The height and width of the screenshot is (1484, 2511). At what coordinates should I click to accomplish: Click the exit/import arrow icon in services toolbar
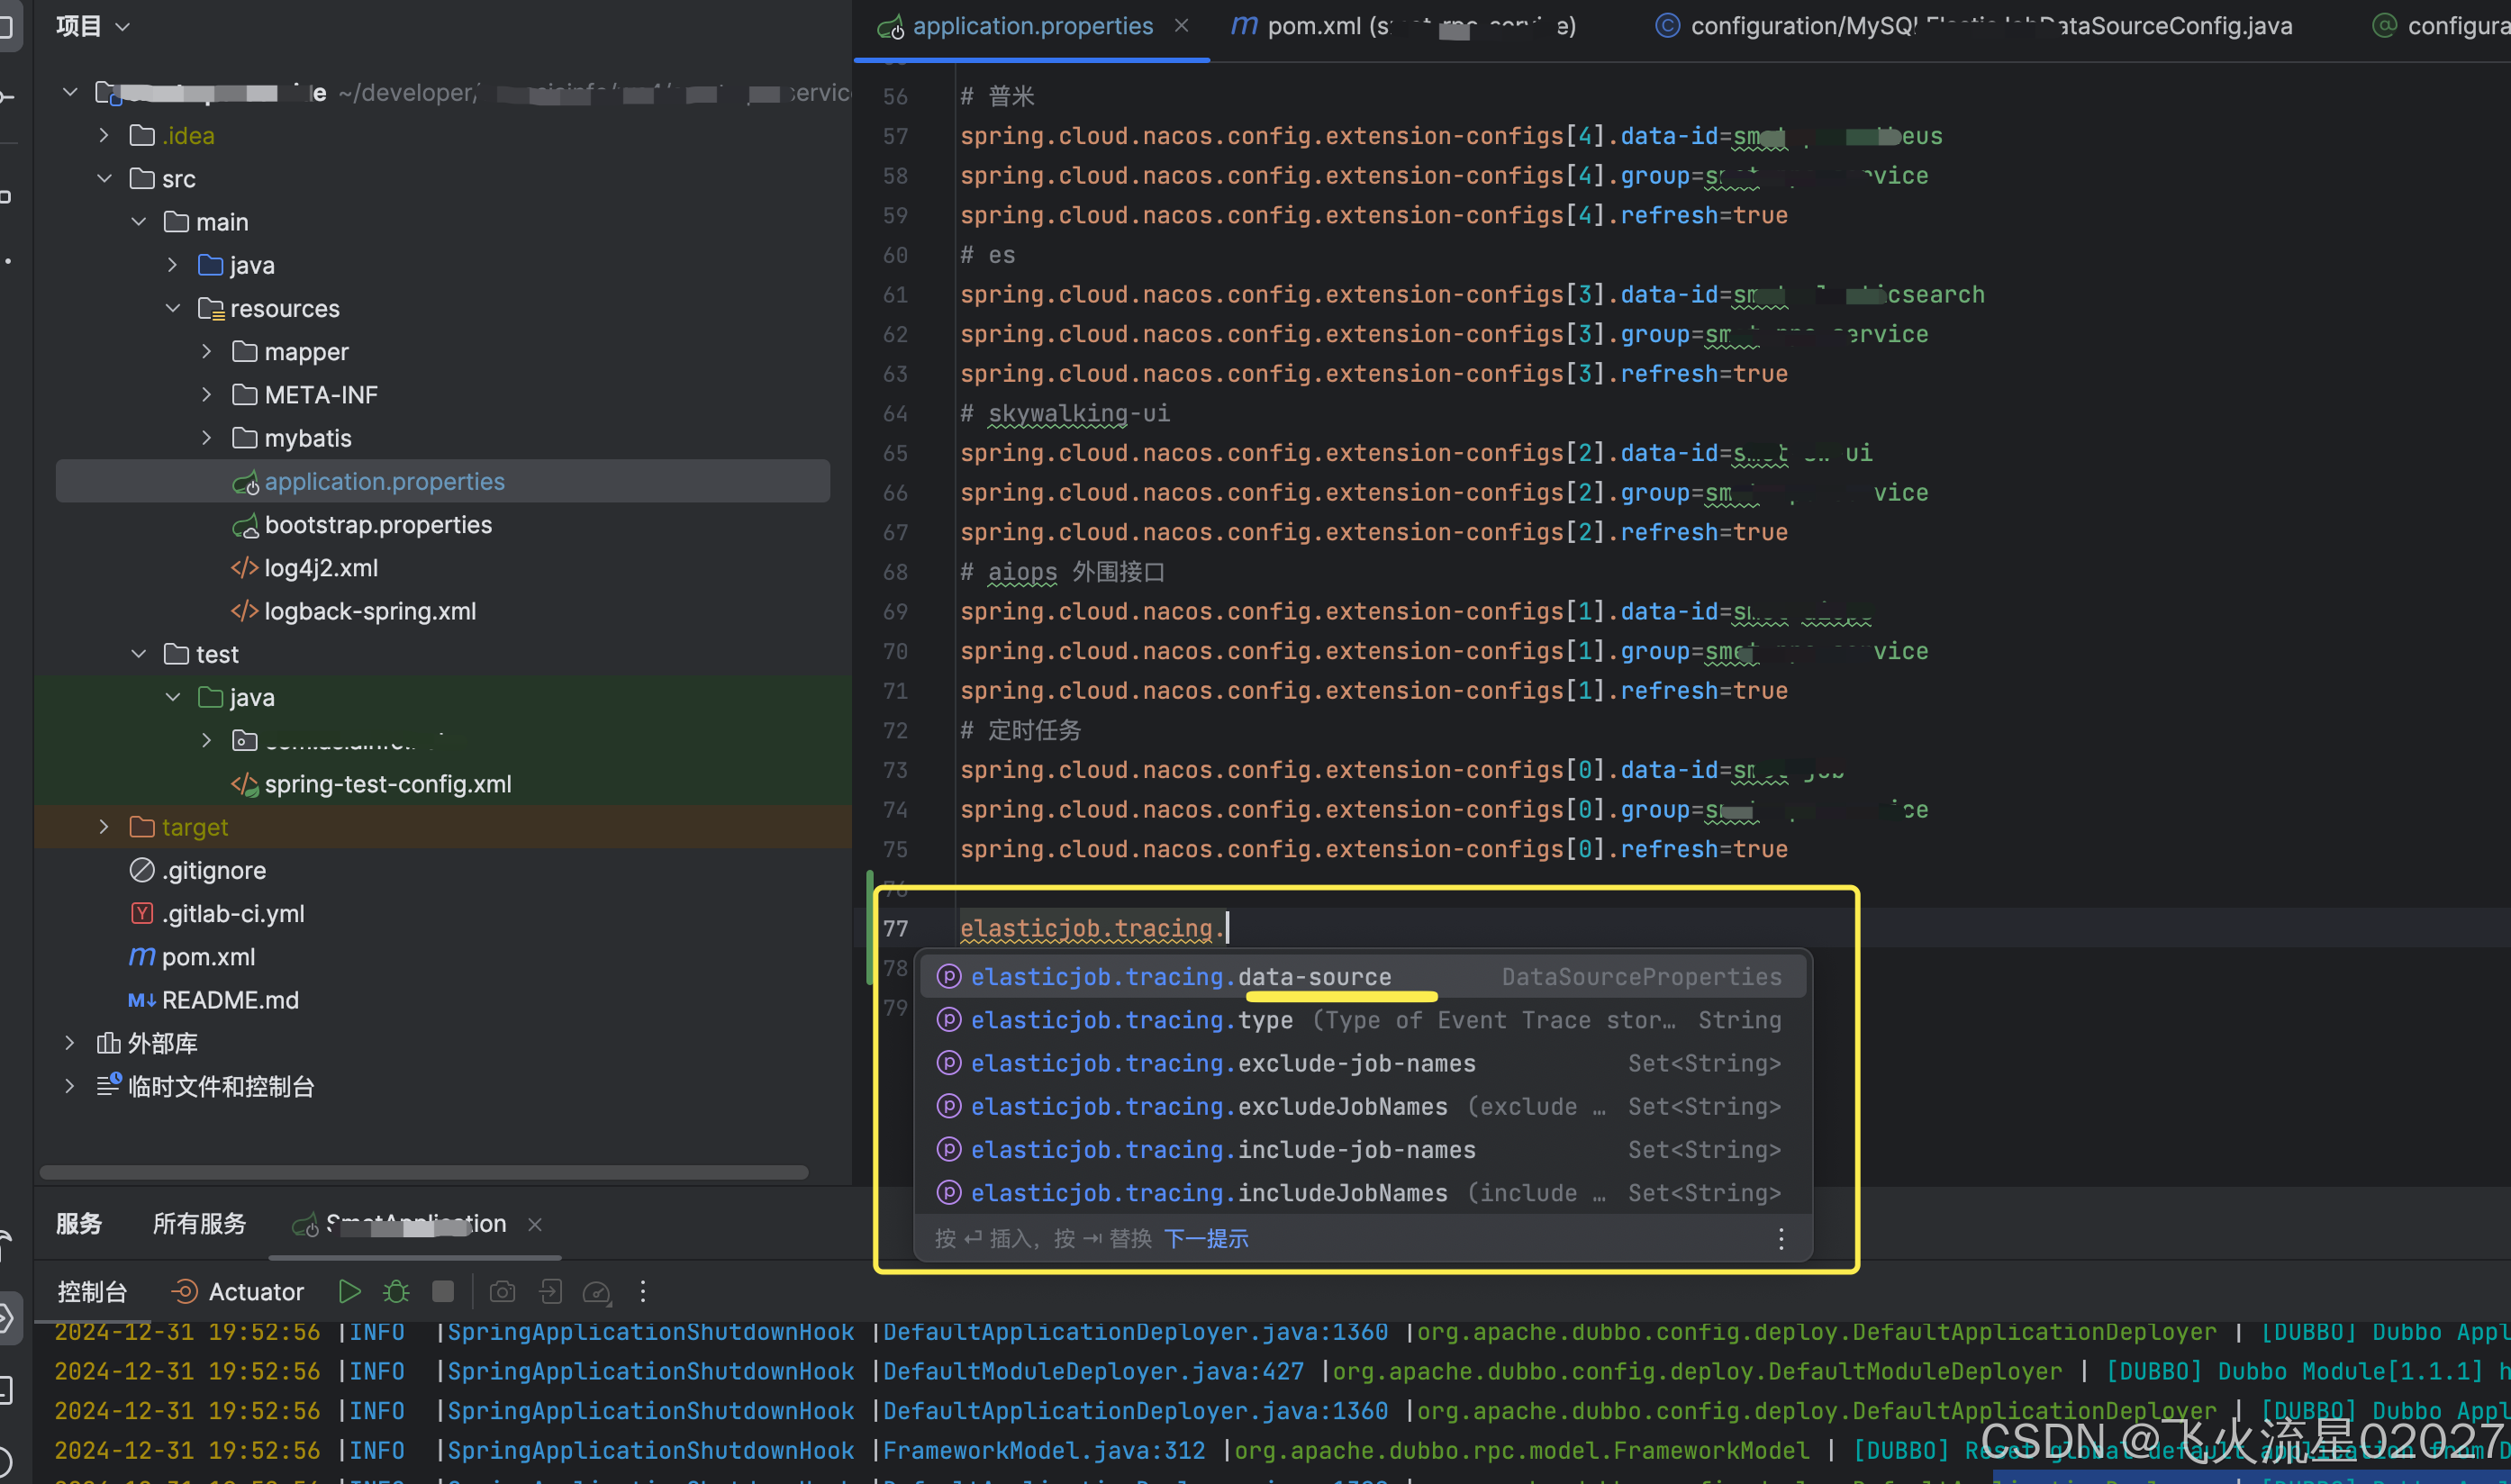pos(550,1291)
